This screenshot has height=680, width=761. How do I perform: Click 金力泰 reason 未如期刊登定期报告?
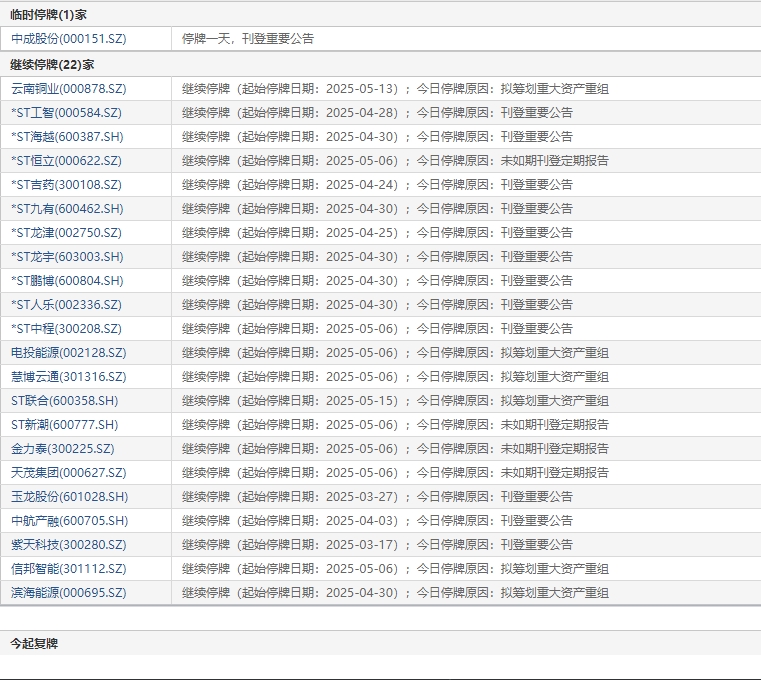[x=555, y=449]
